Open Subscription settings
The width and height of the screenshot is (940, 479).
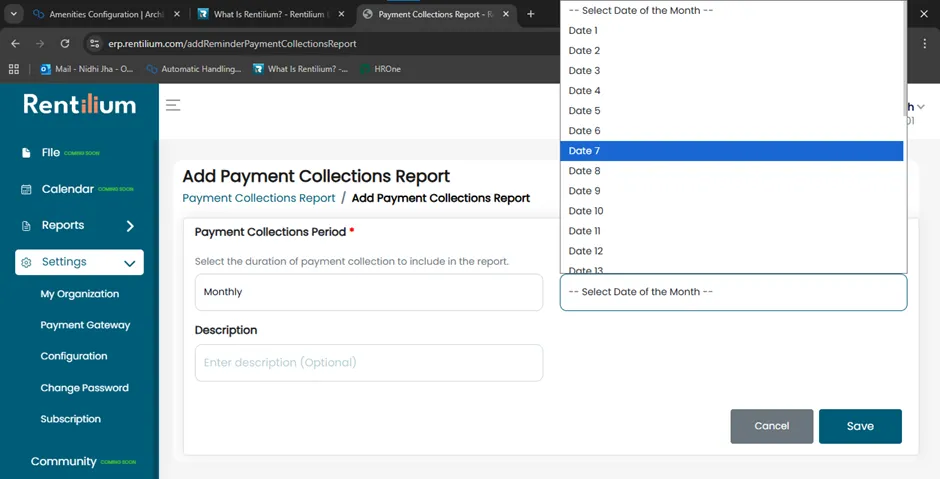tap(71, 419)
